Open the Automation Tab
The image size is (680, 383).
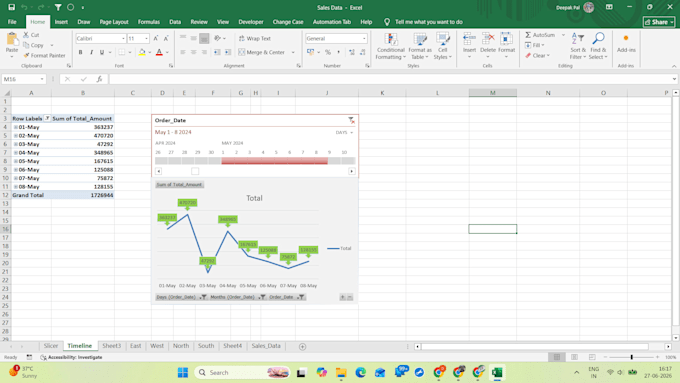pos(332,22)
